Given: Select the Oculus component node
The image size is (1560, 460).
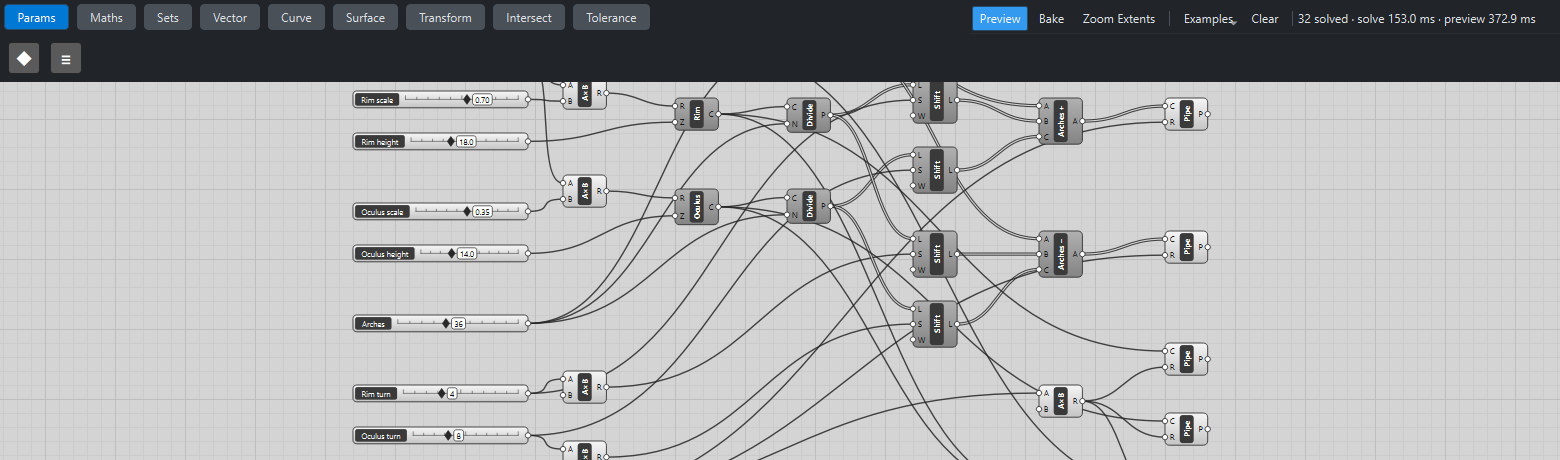Looking at the screenshot, I should coord(697,207).
